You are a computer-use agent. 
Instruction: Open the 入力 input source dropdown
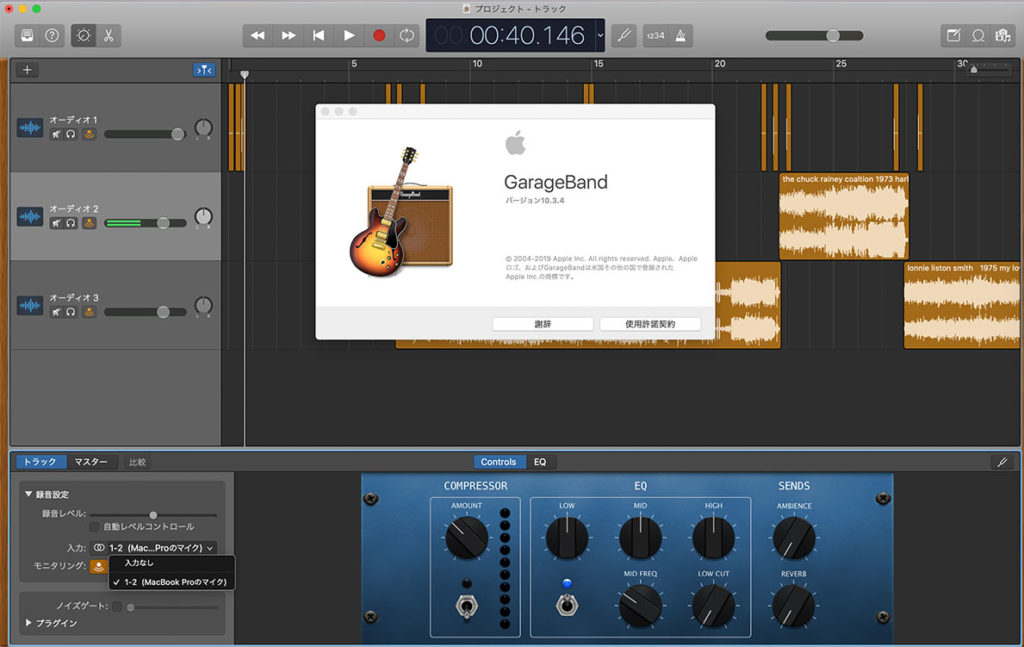(153, 548)
